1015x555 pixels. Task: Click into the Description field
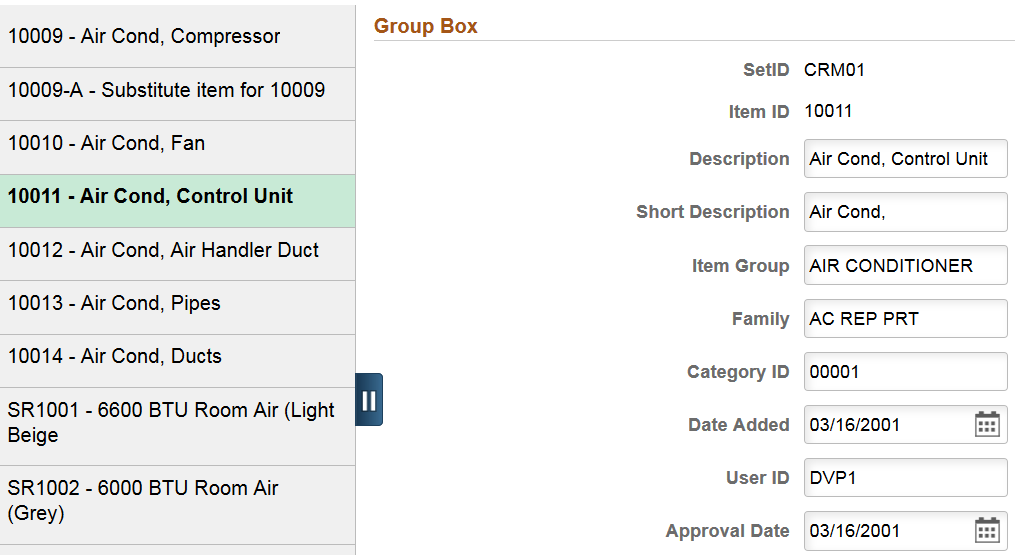click(904, 159)
